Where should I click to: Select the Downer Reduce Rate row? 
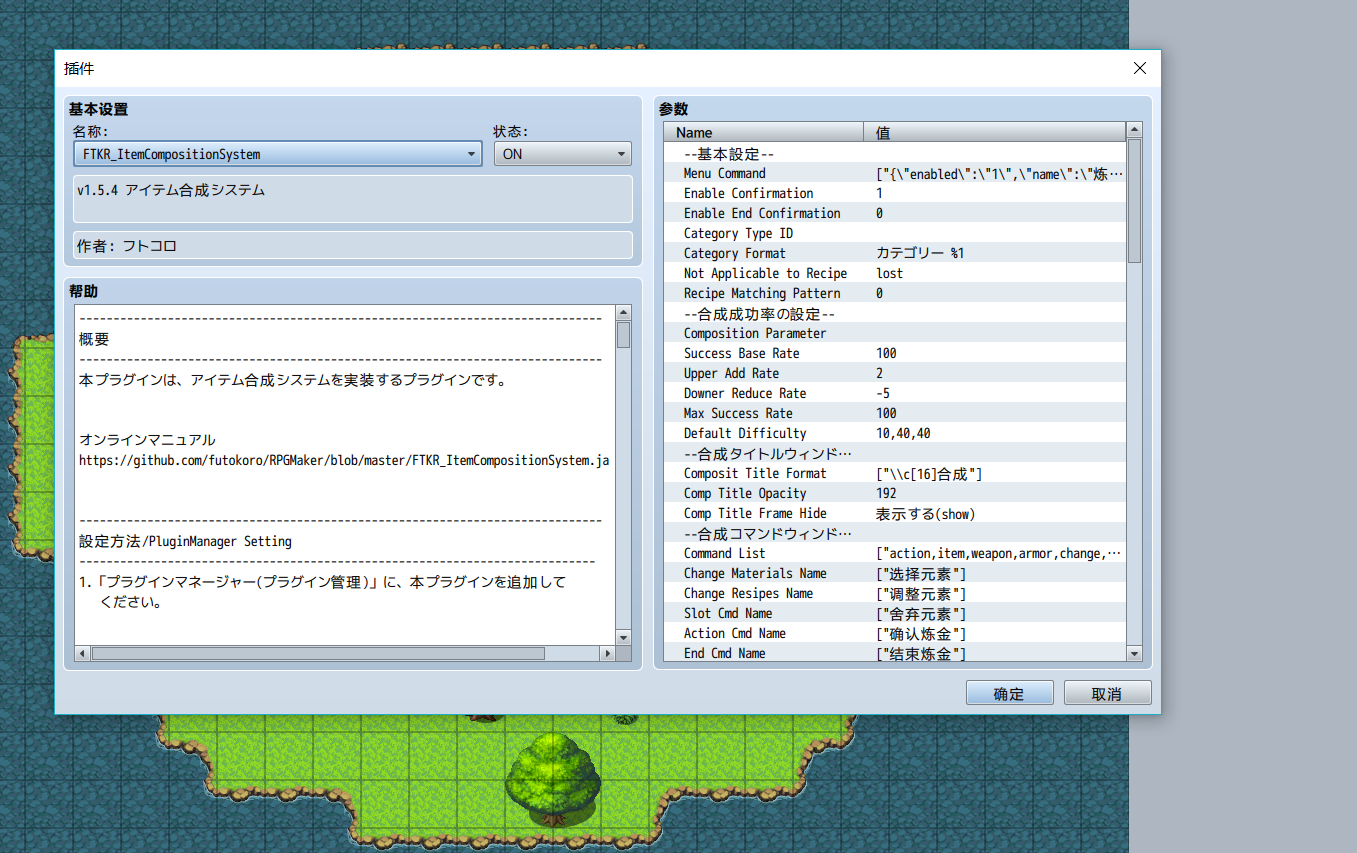click(895, 393)
